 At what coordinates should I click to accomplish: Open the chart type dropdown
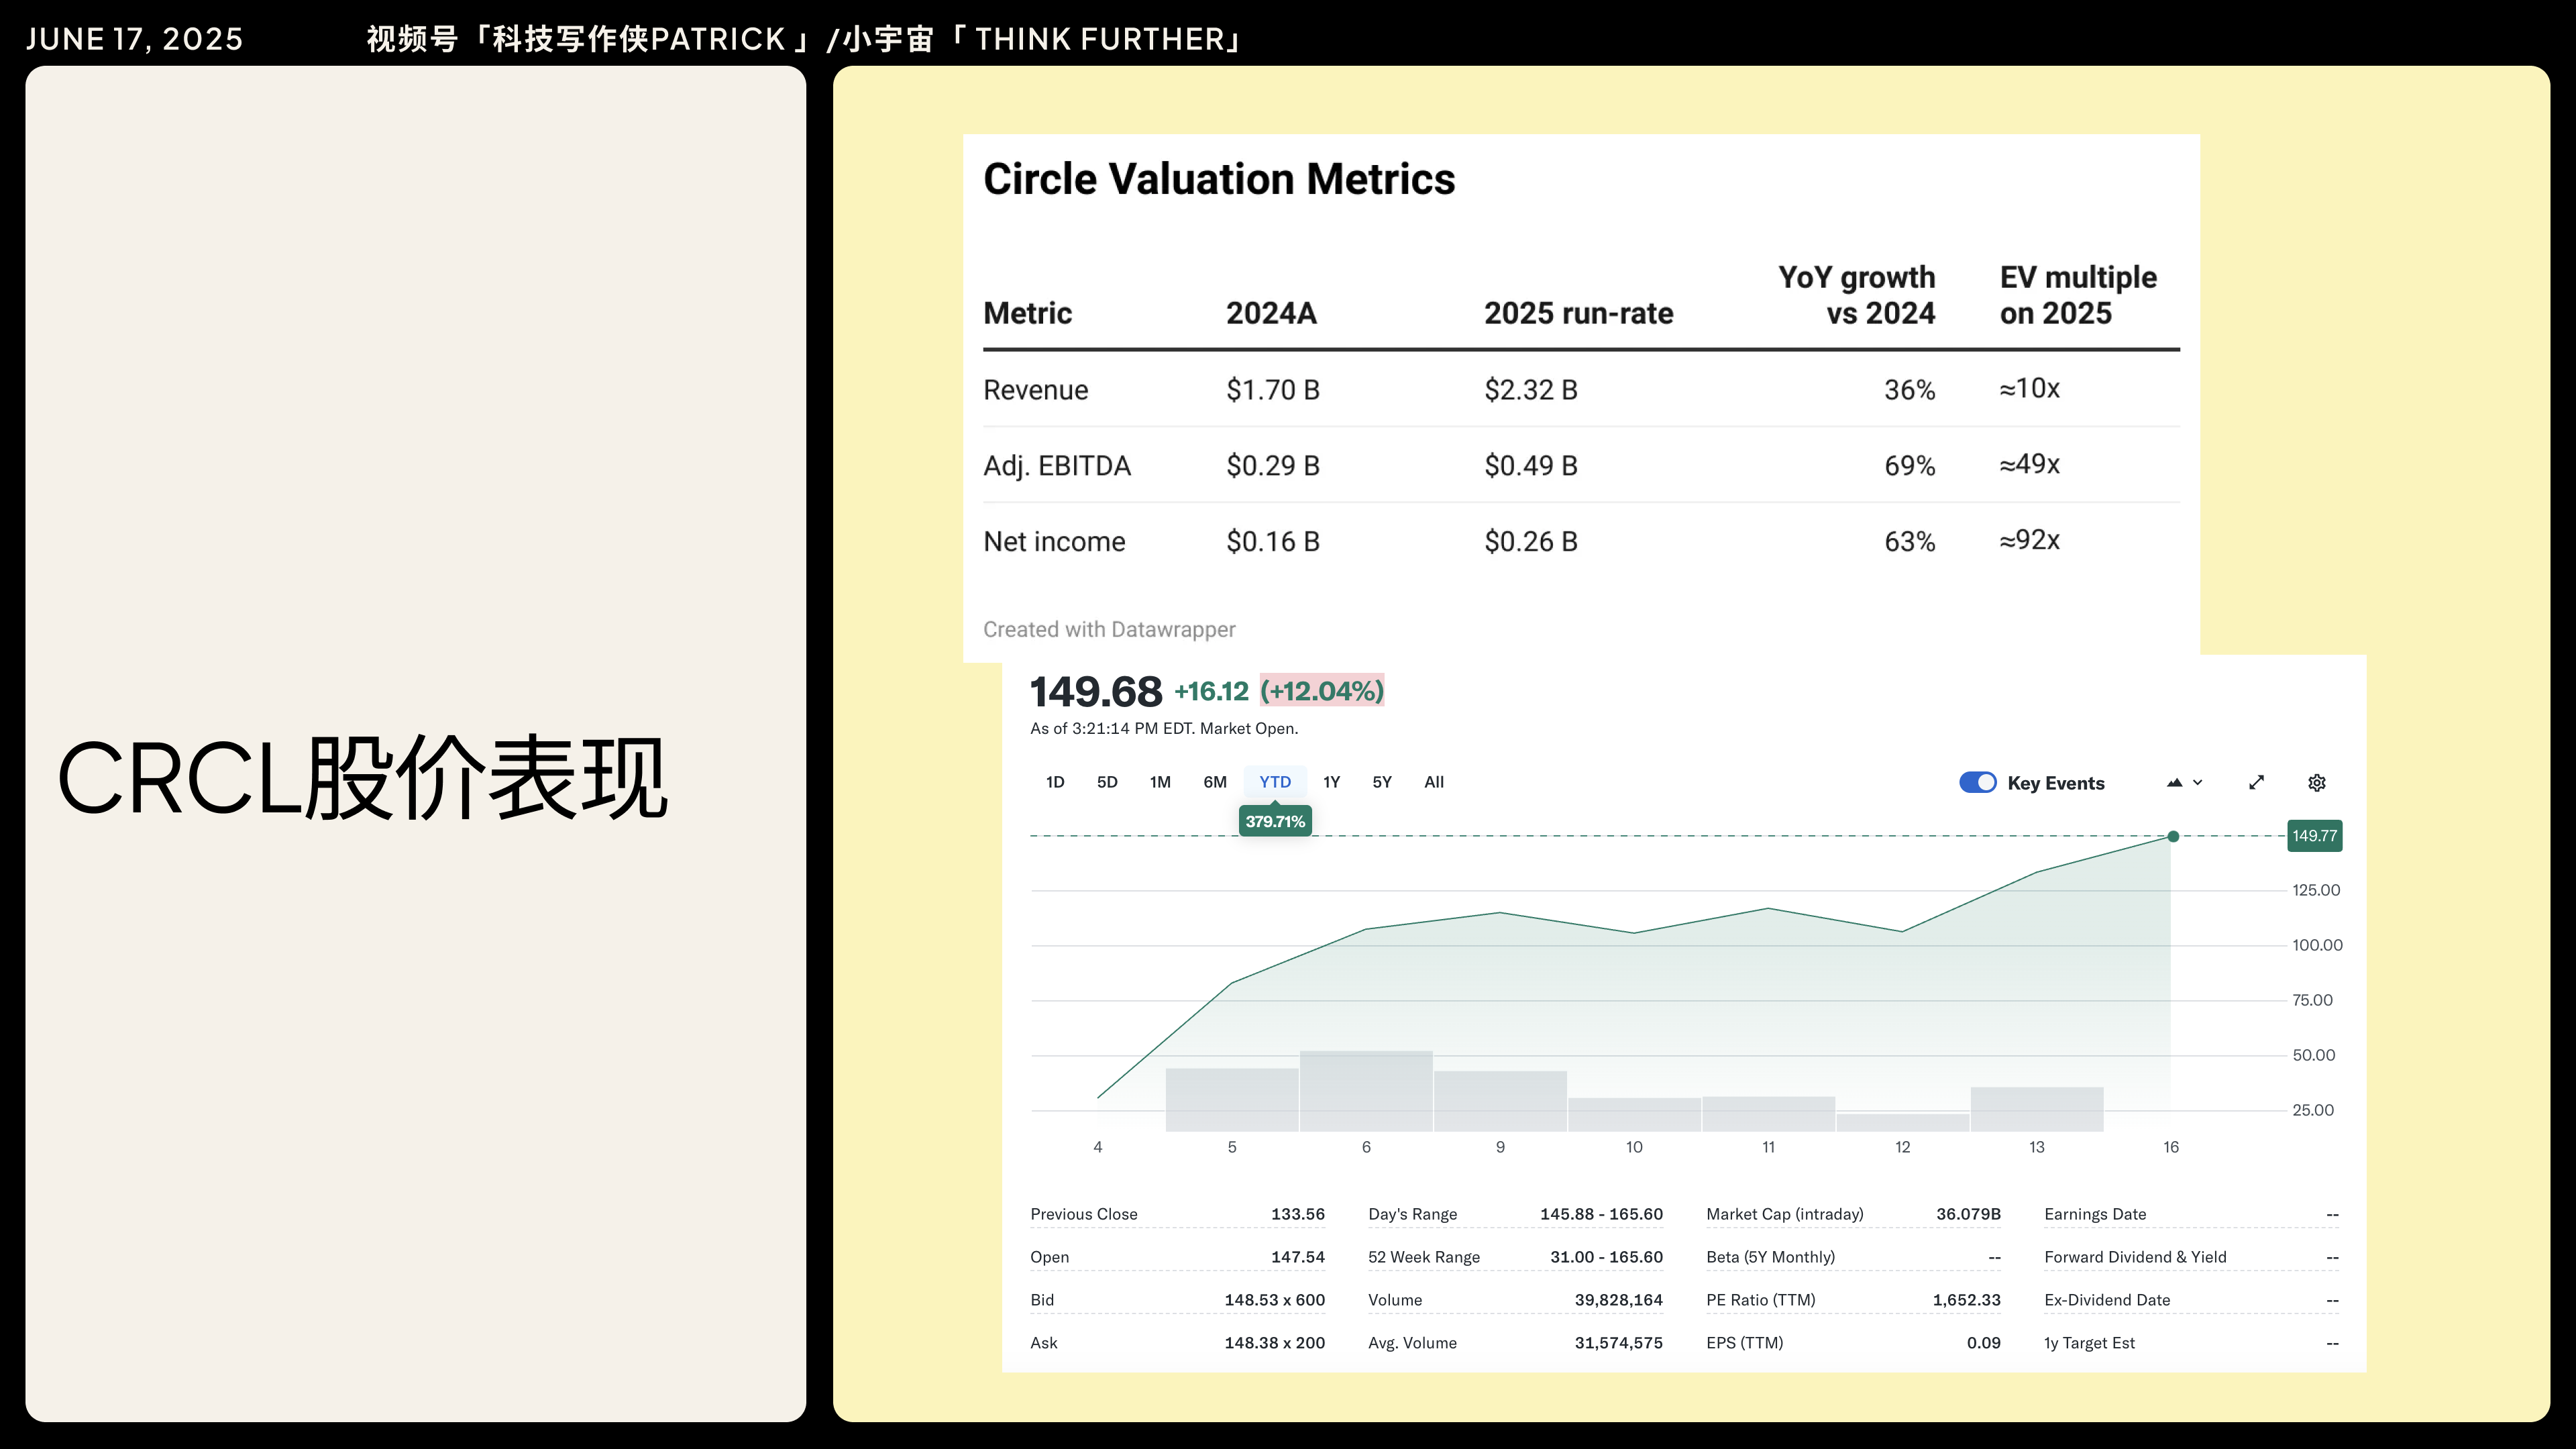pos(2184,783)
